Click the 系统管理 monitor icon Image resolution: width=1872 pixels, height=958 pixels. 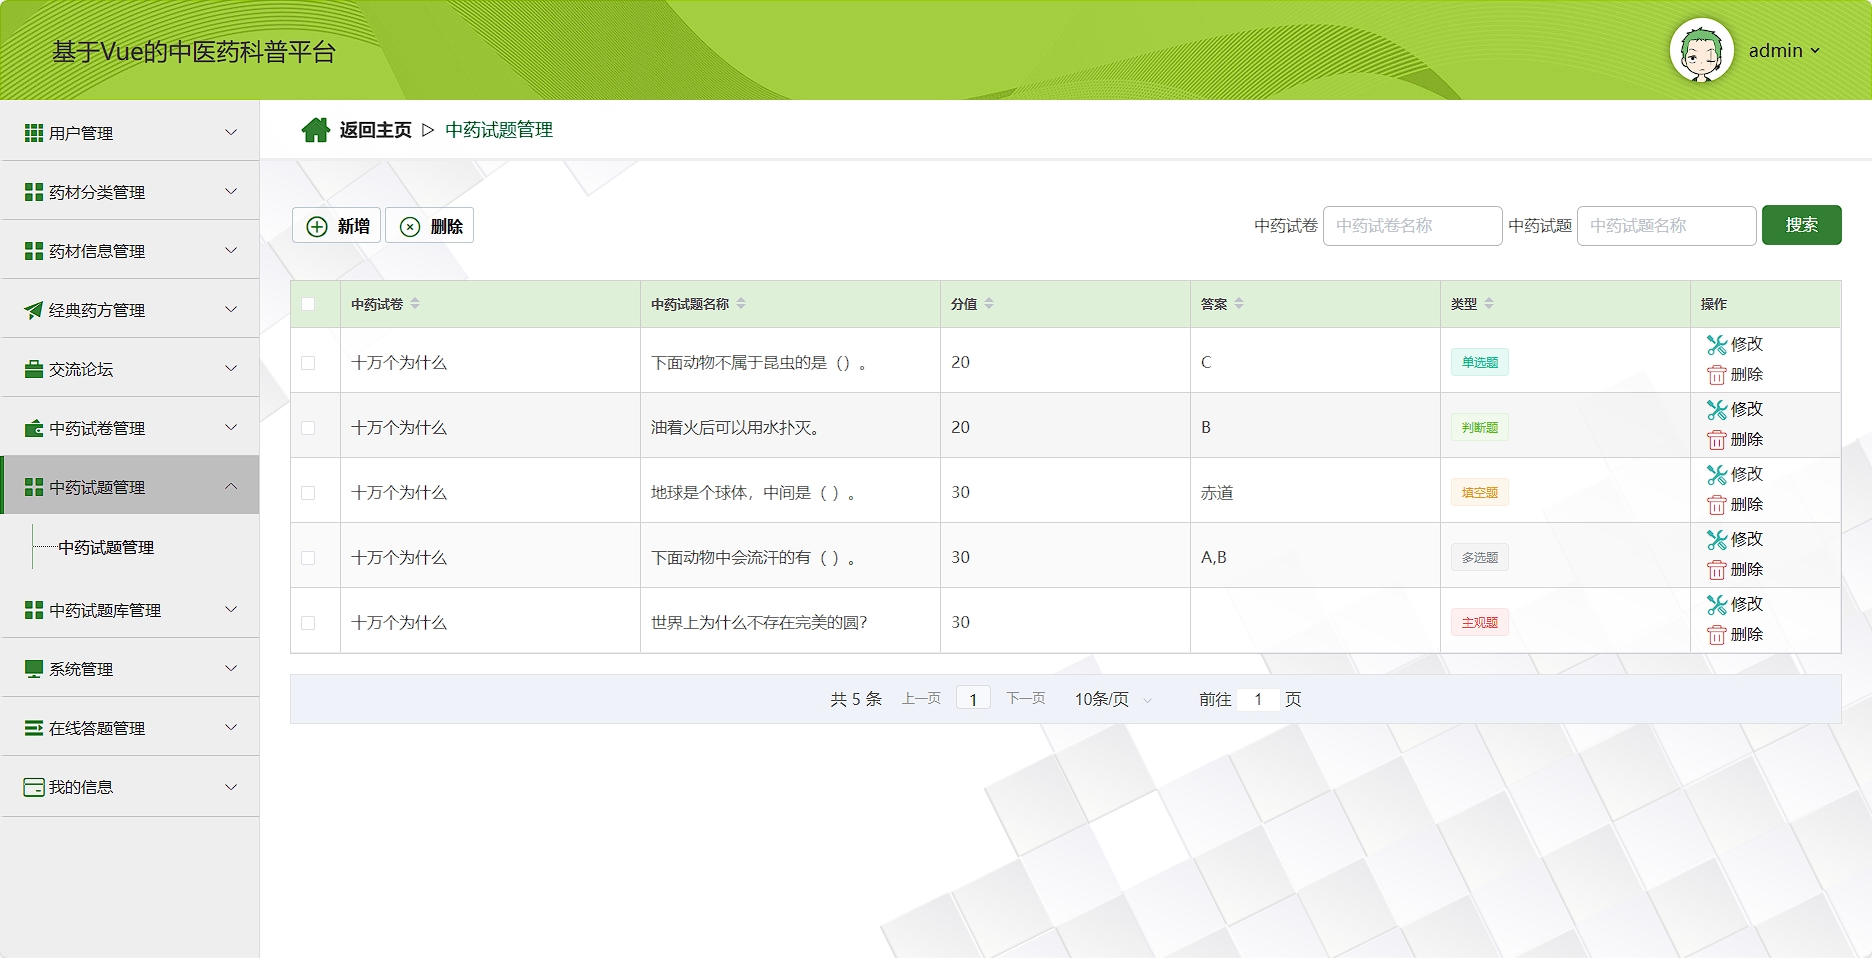tap(33, 669)
